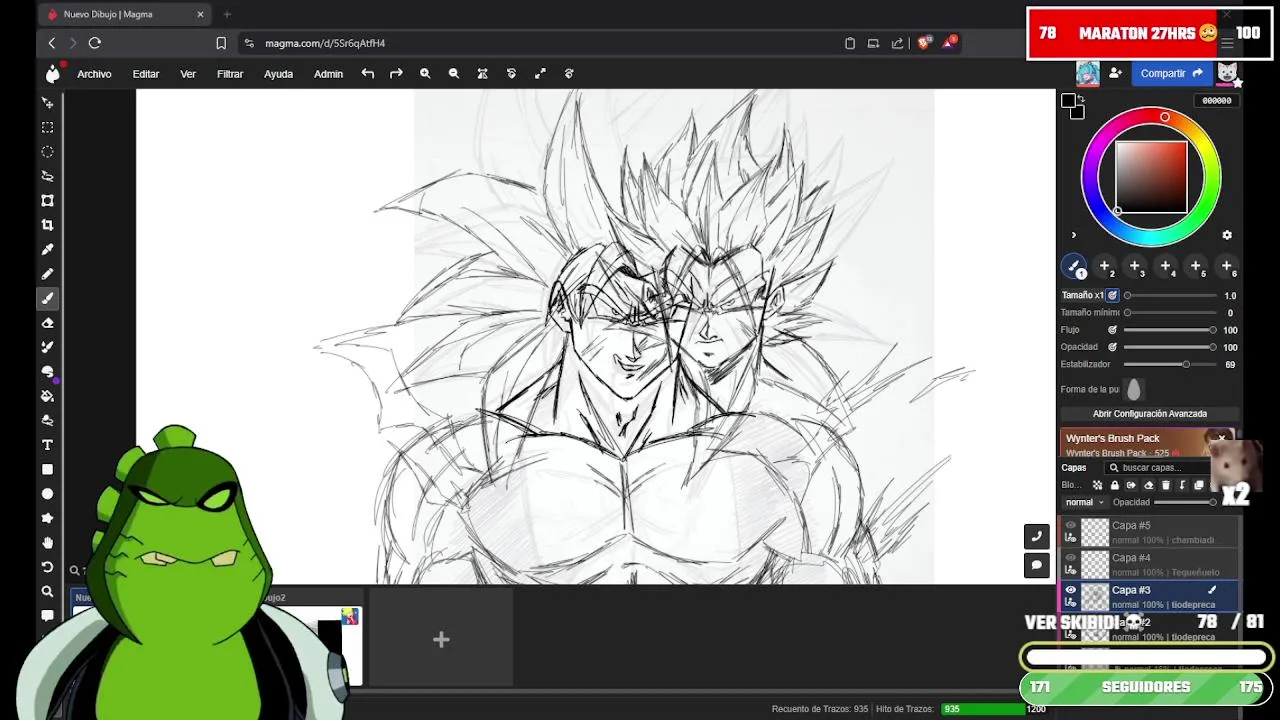The image size is (1280, 720).
Task: Toggle visibility of Capa #5
Action: coord(1070,525)
